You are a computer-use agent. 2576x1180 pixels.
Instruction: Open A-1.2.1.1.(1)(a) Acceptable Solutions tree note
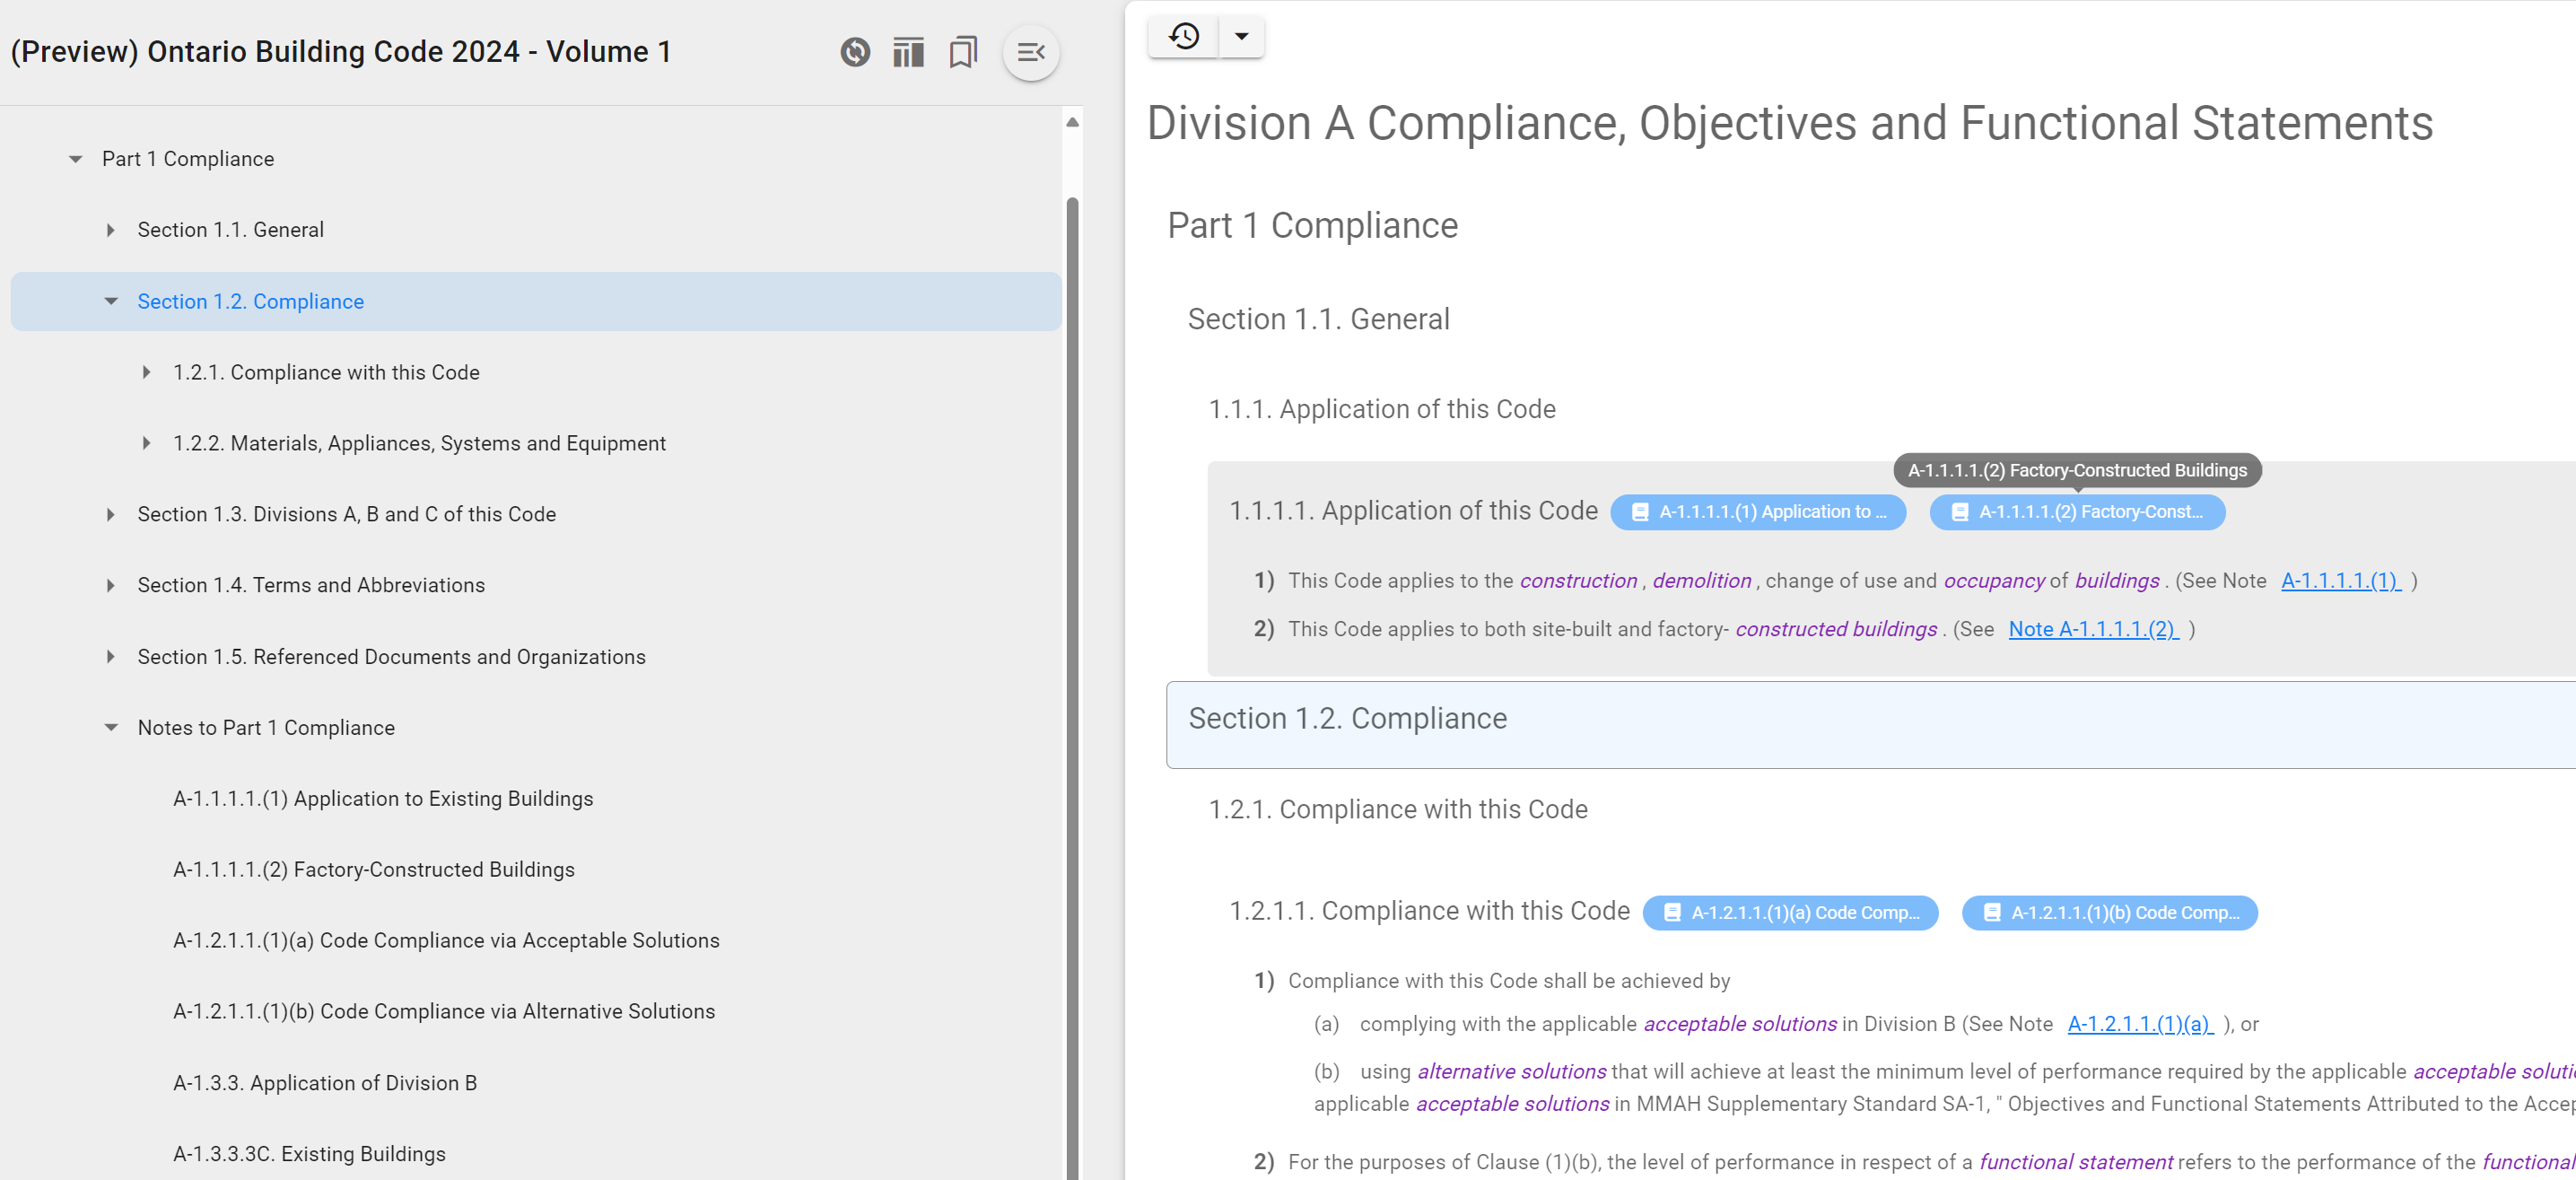(446, 941)
